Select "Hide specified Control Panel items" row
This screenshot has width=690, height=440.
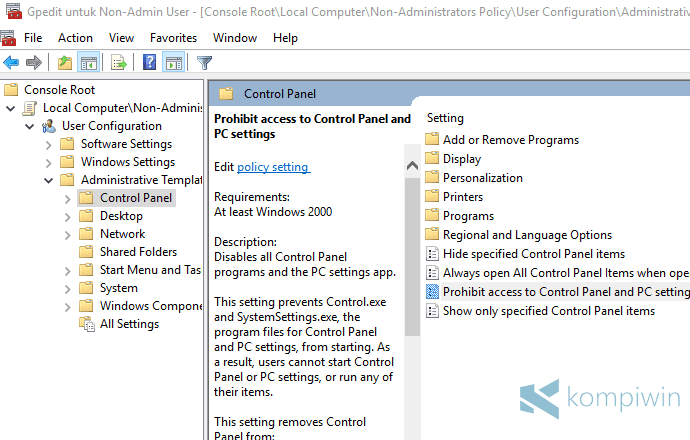pos(534,254)
